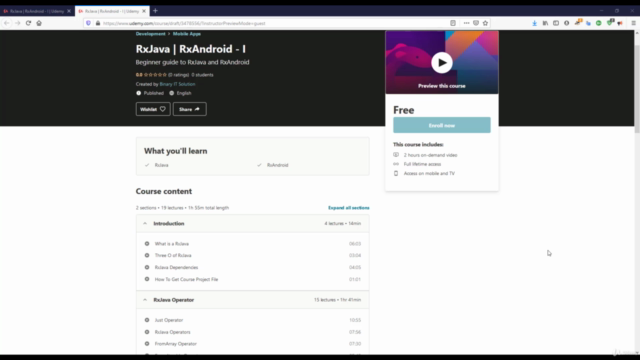
Task: Click the green circular extension icon
Action: [599, 23]
